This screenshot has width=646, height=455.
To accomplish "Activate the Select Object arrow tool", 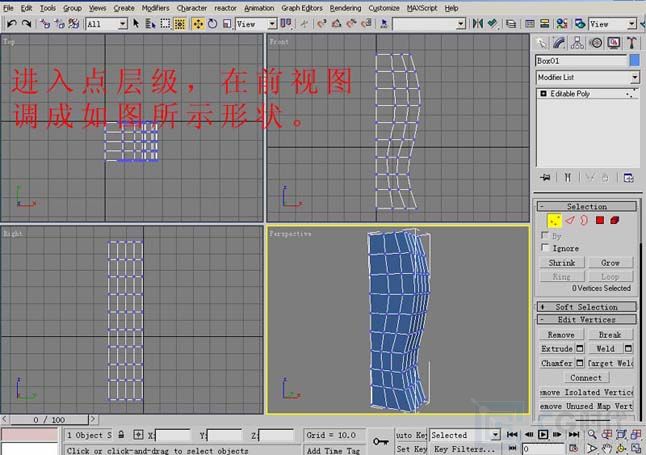I will coord(136,24).
